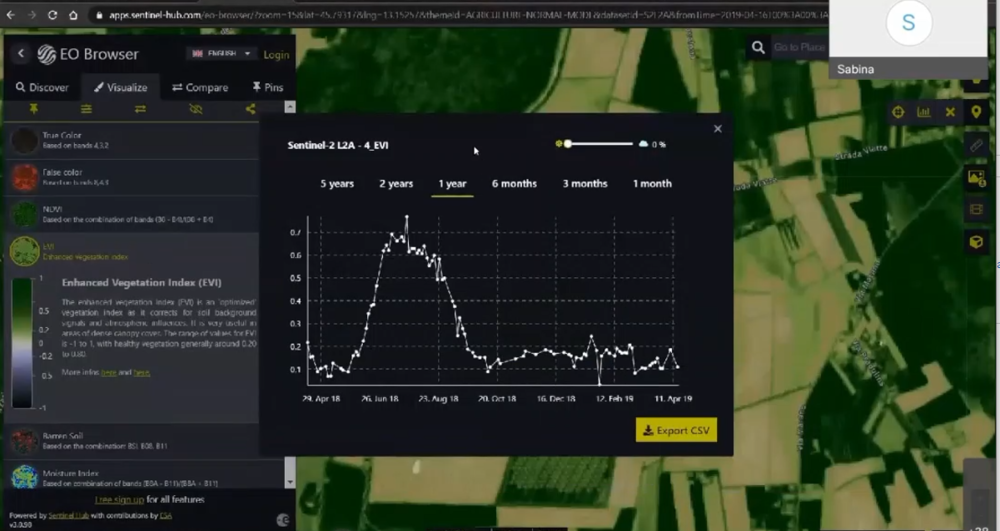Viewport: 1000px width, 531px height.
Task: Click the ESA link in footer
Action: pos(166,516)
